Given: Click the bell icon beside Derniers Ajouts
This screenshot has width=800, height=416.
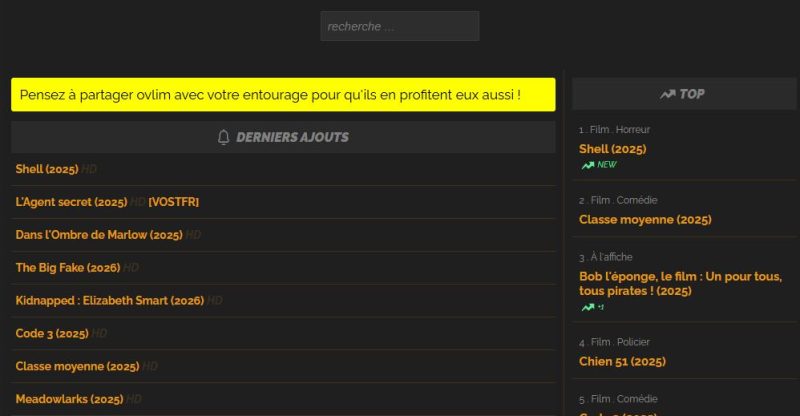Looking at the screenshot, I should 223,137.
